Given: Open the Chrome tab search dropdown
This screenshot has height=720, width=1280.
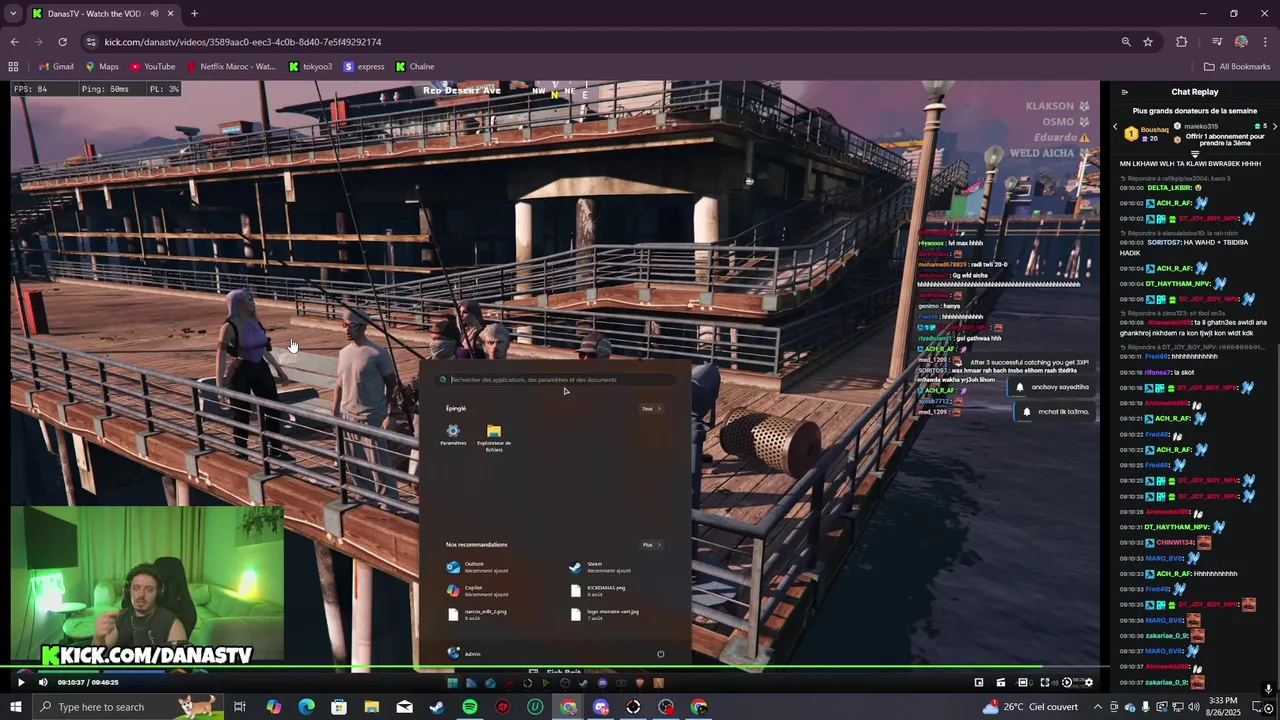Looking at the screenshot, I should coord(13,14).
